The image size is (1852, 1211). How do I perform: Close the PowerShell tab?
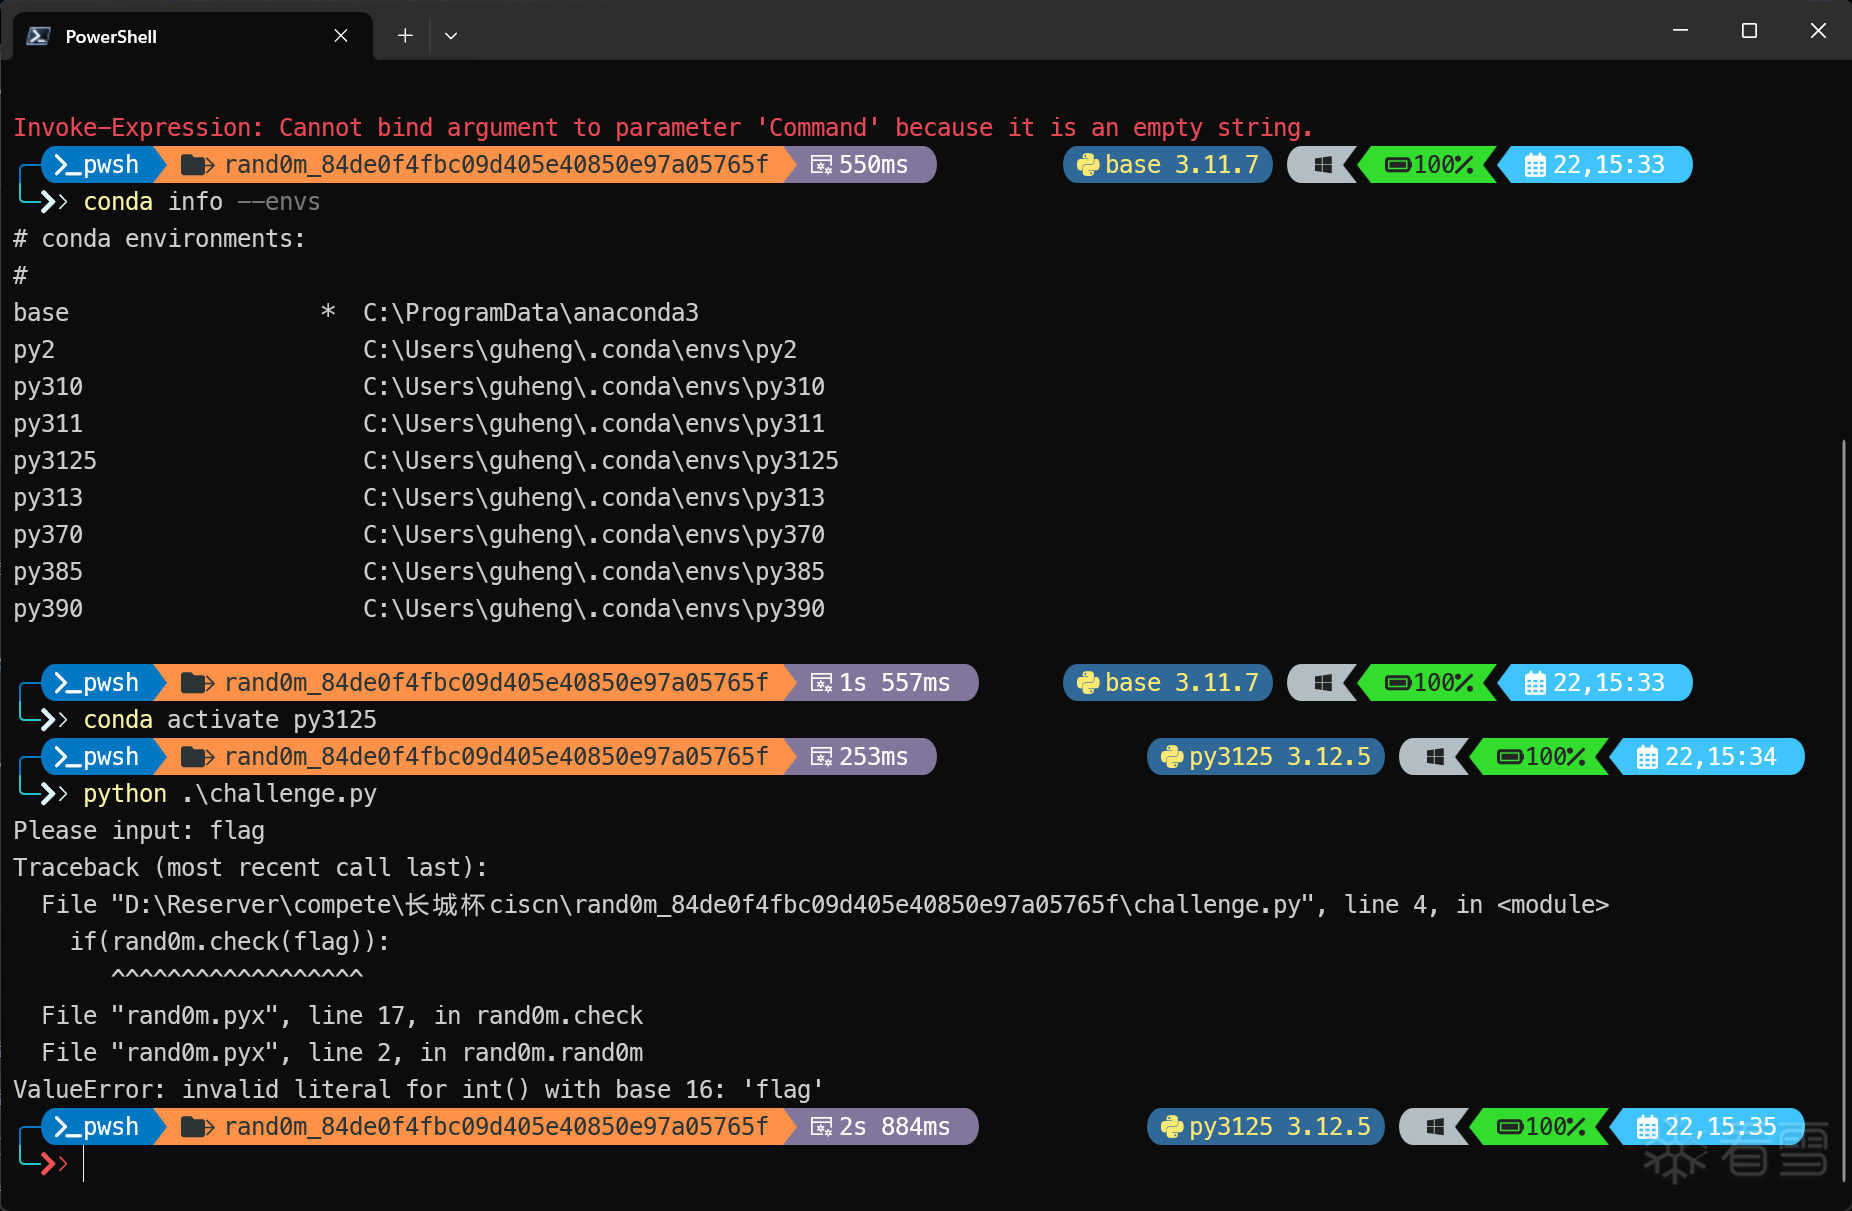(x=341, y=36)
